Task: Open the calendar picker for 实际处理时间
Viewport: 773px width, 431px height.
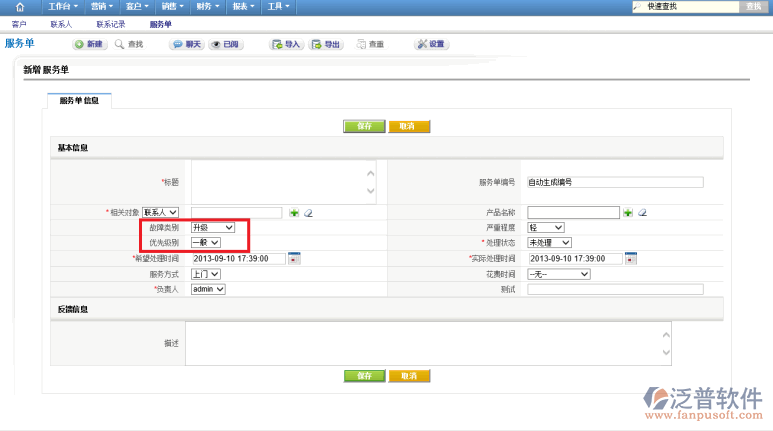Action: coord(631,258)
